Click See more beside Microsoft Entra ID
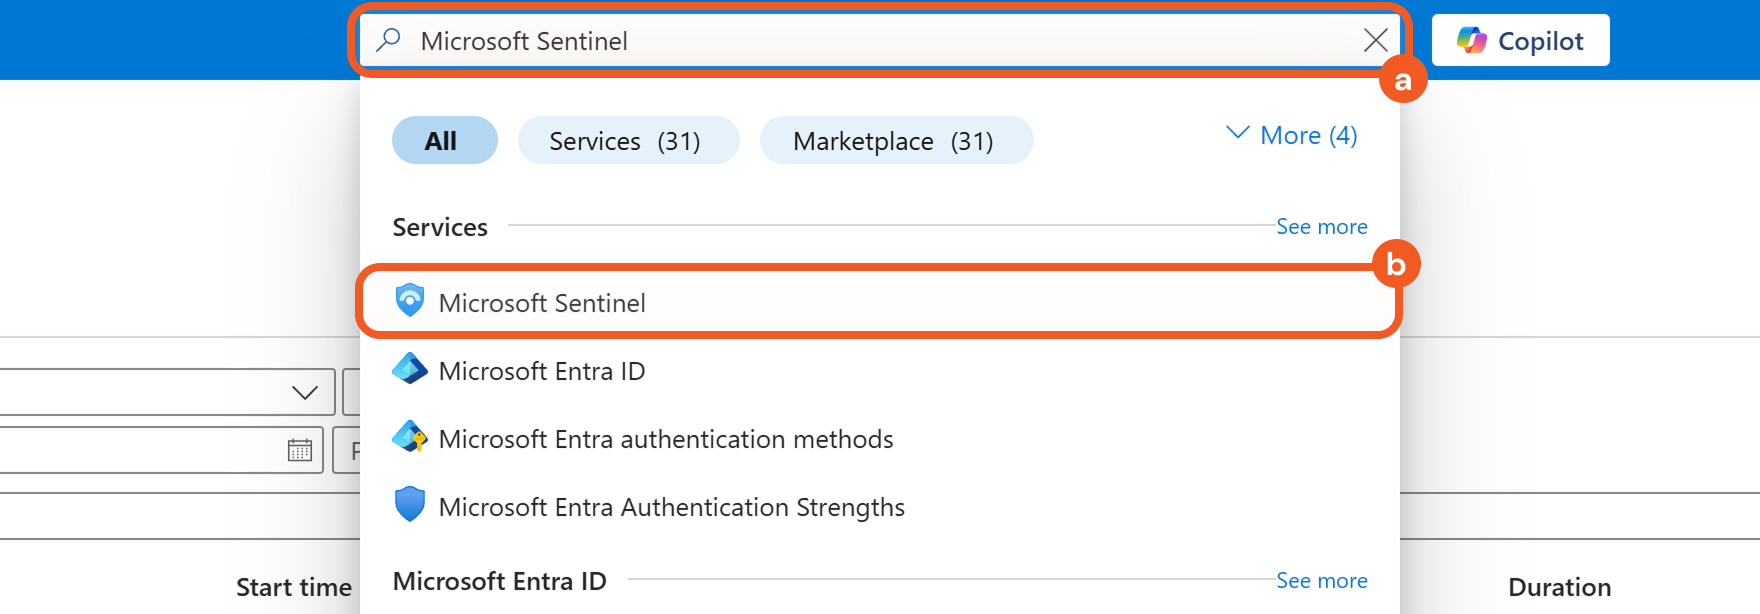 1321,581
